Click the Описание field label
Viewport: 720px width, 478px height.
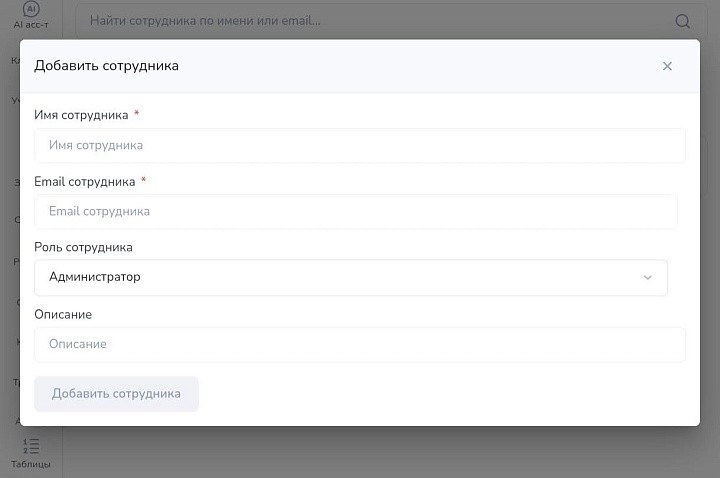pyautogui.click(x=63, y=314)
